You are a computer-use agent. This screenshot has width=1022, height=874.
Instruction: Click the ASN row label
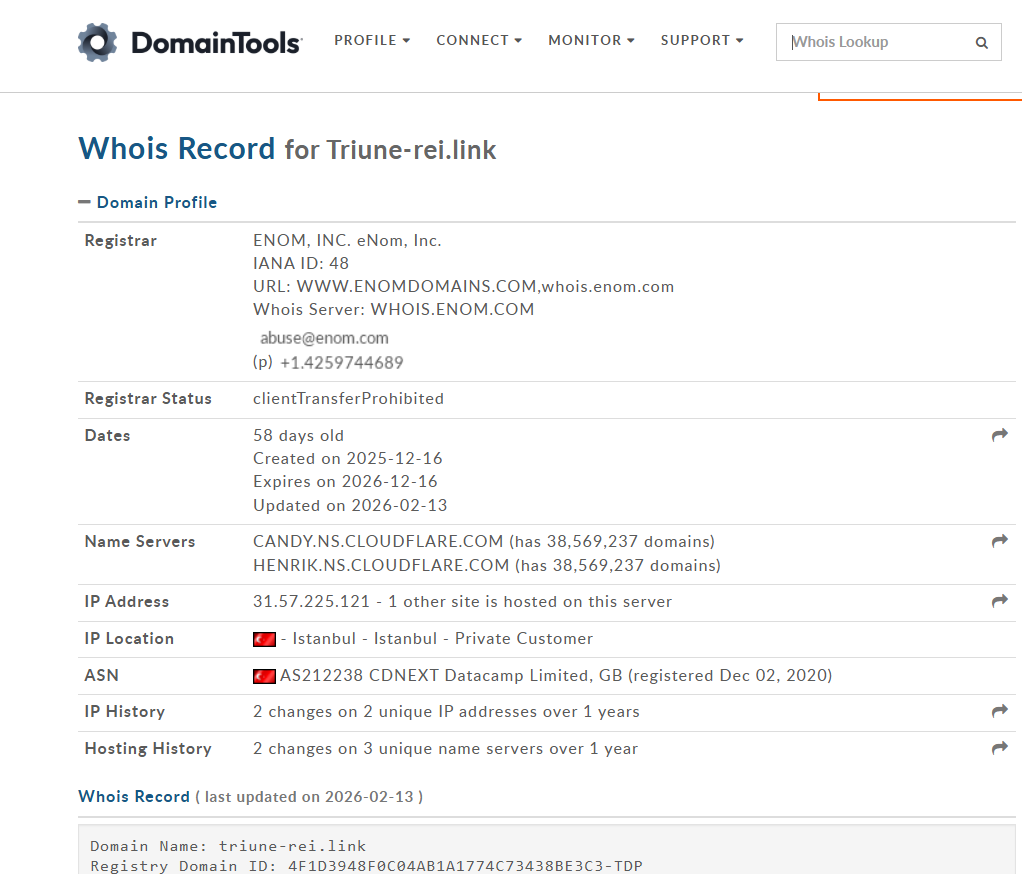click(x=102, y=675)
